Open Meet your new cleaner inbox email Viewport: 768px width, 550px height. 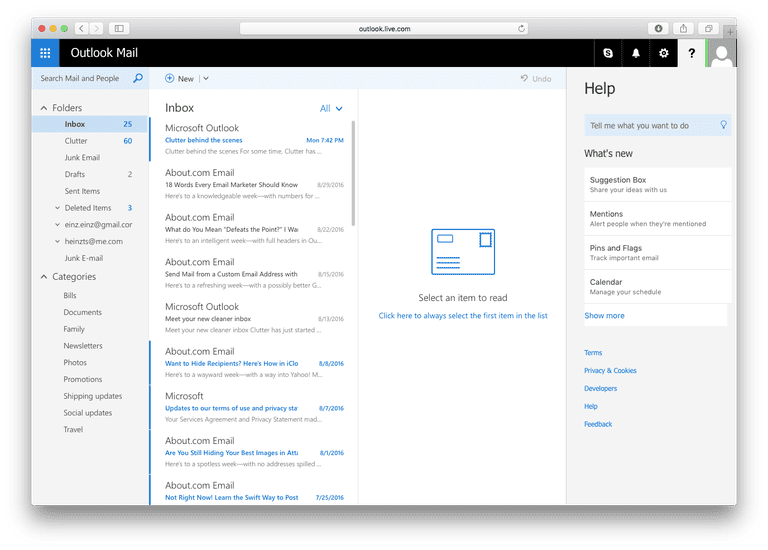coord(253,318)
